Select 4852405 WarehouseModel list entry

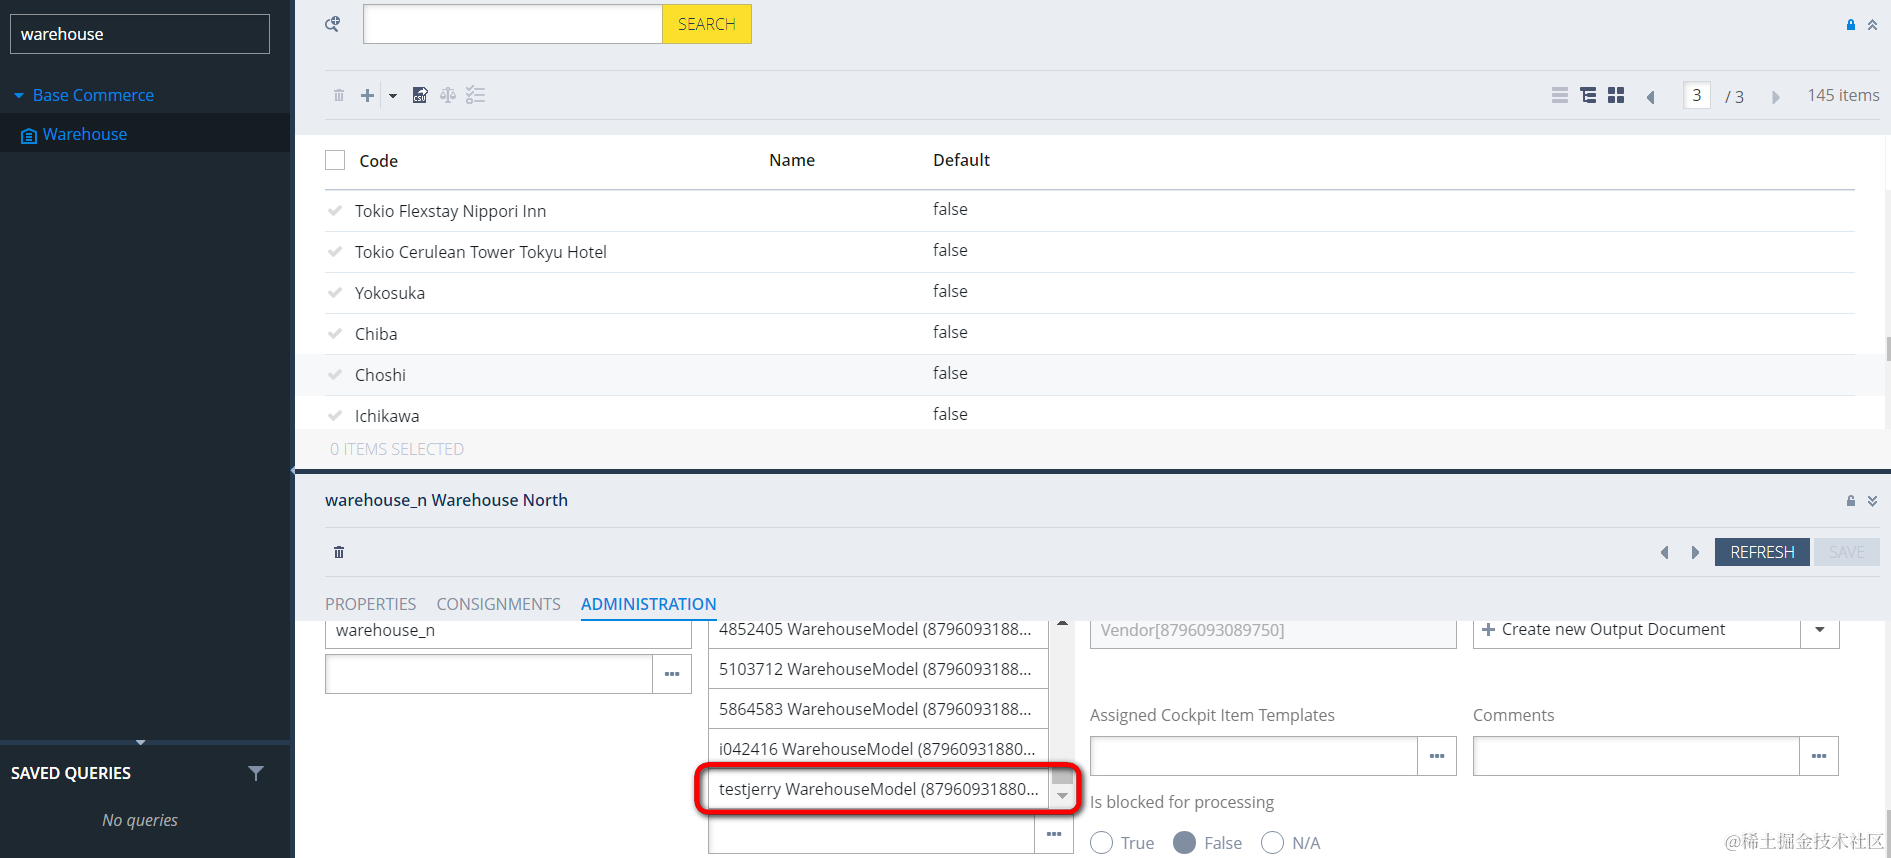(878, 630)
